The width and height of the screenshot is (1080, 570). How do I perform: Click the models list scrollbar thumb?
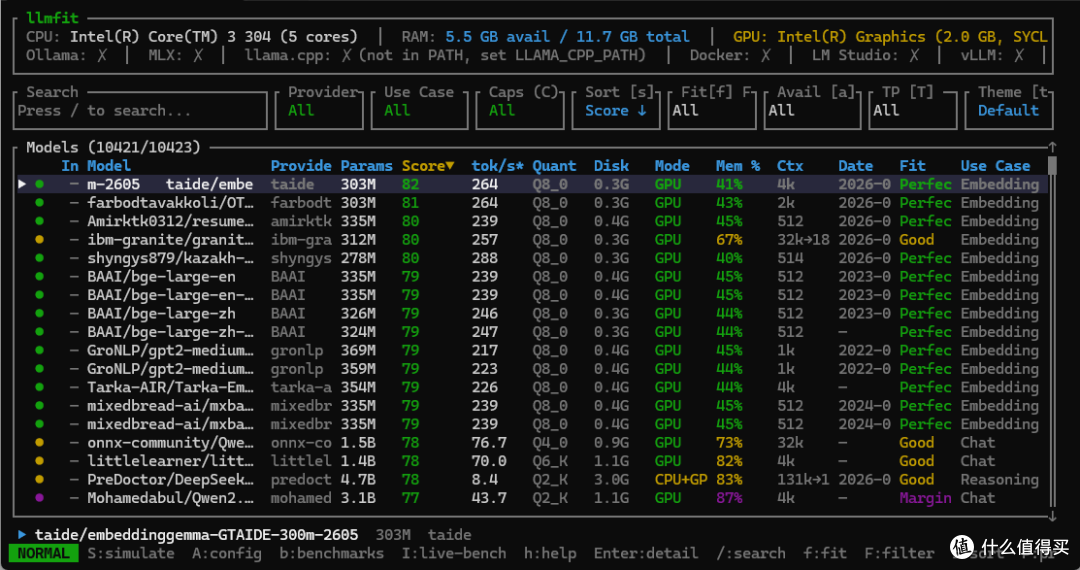[1052, 166]
